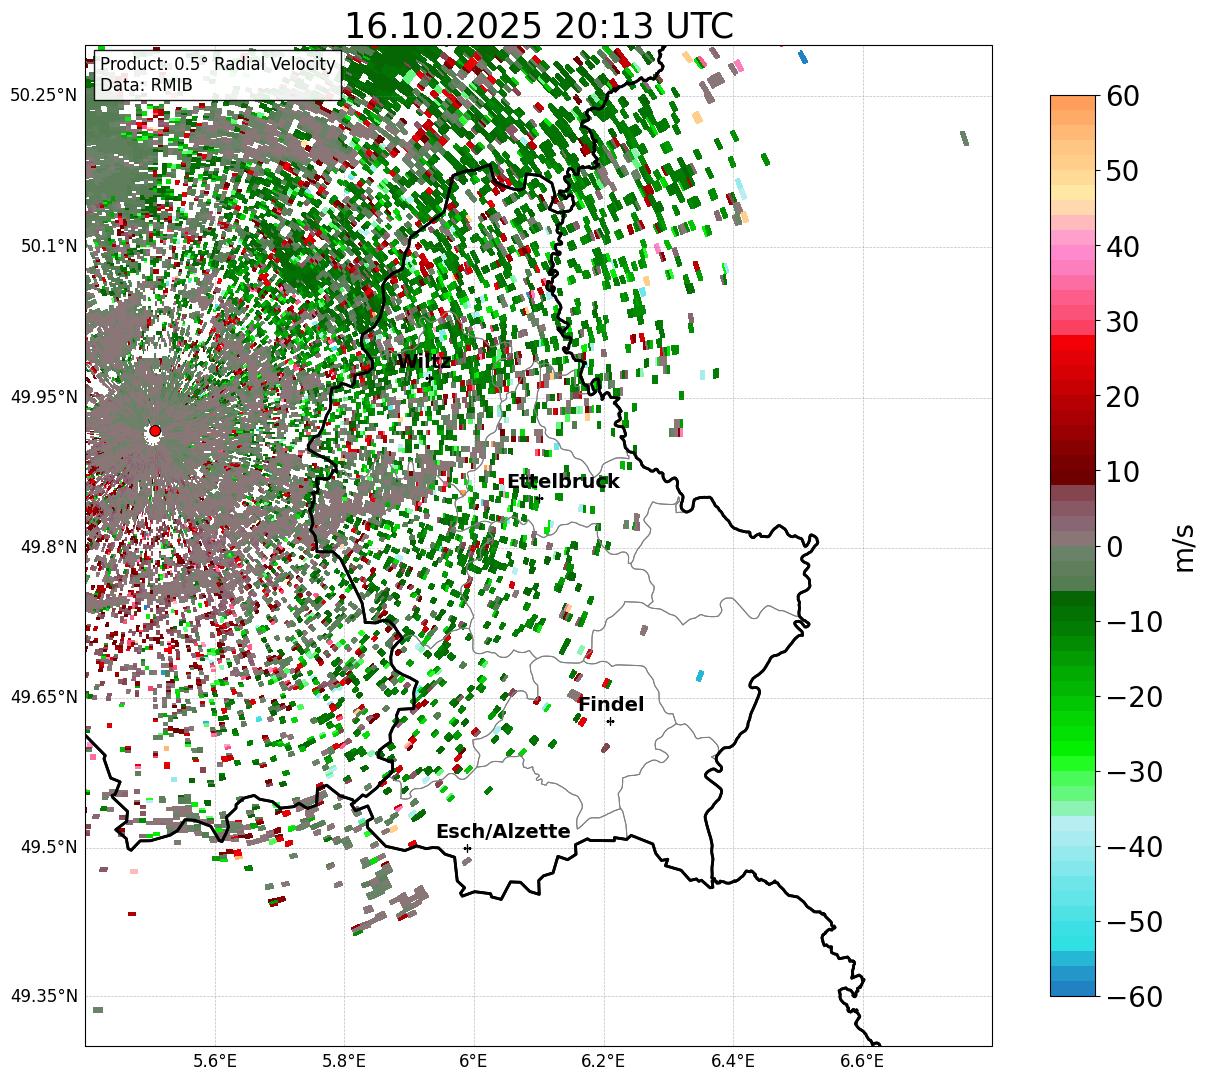Image resolution: width=1207 pixels, height=1081 pixels.
Task: Click the colorbar −30 tick label
Action: [x=1135, y=771]
